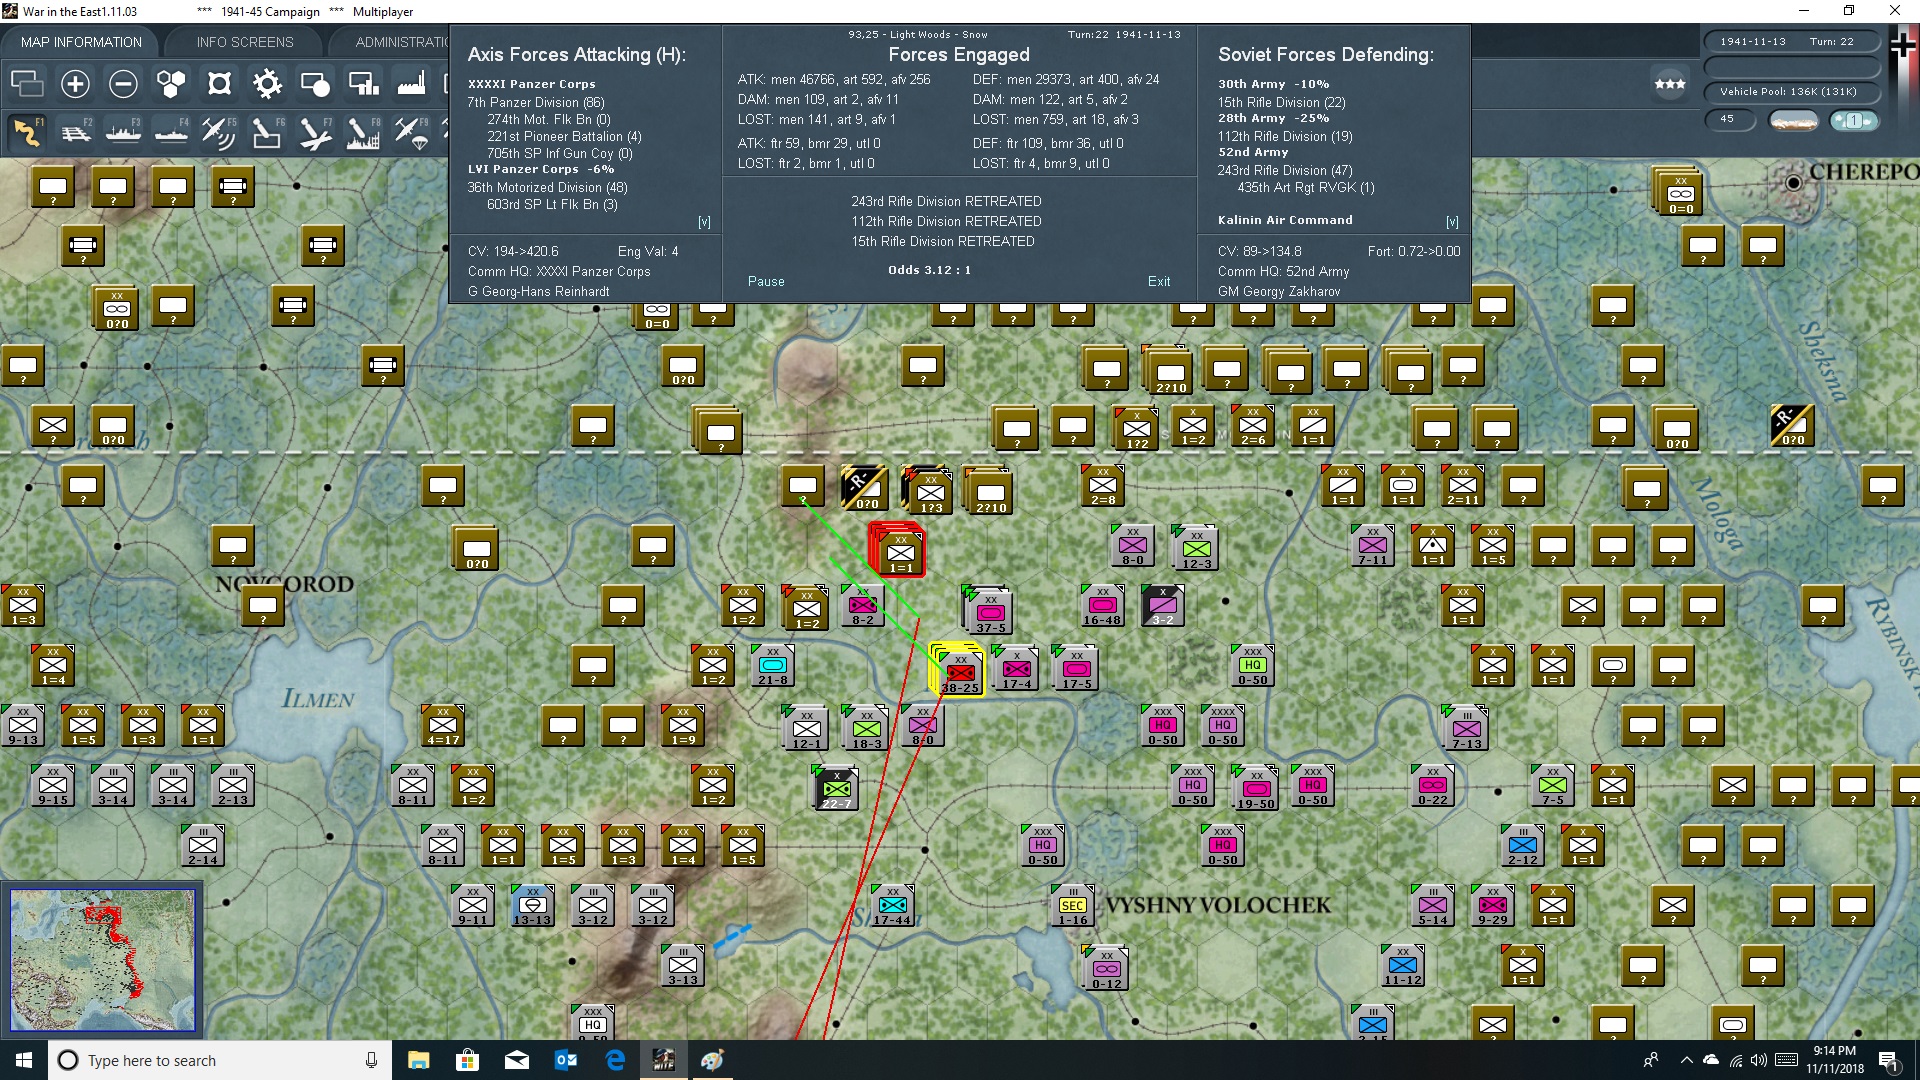This screenshot has width=1920, height=1080.
Task: Toggle the zoom out minus control
Action: (123, 84)
